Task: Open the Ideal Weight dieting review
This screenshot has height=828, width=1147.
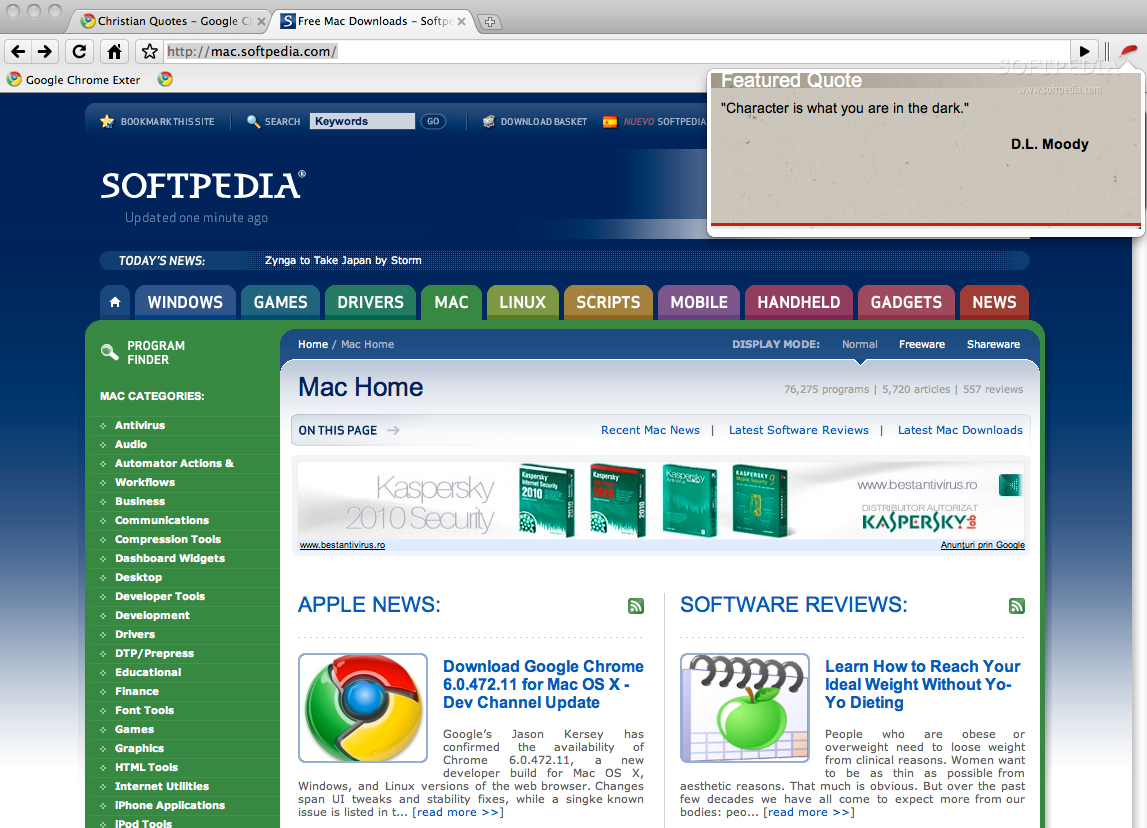Action: [922, 685]
